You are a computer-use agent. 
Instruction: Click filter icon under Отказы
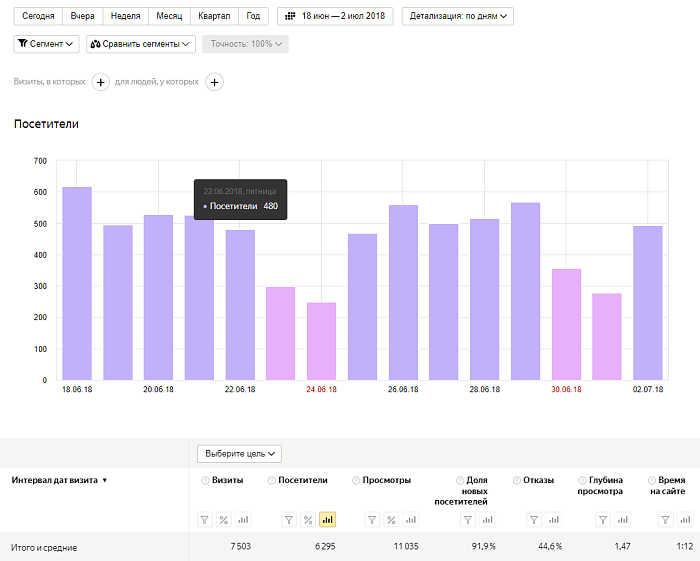click(x=534, y=520)
